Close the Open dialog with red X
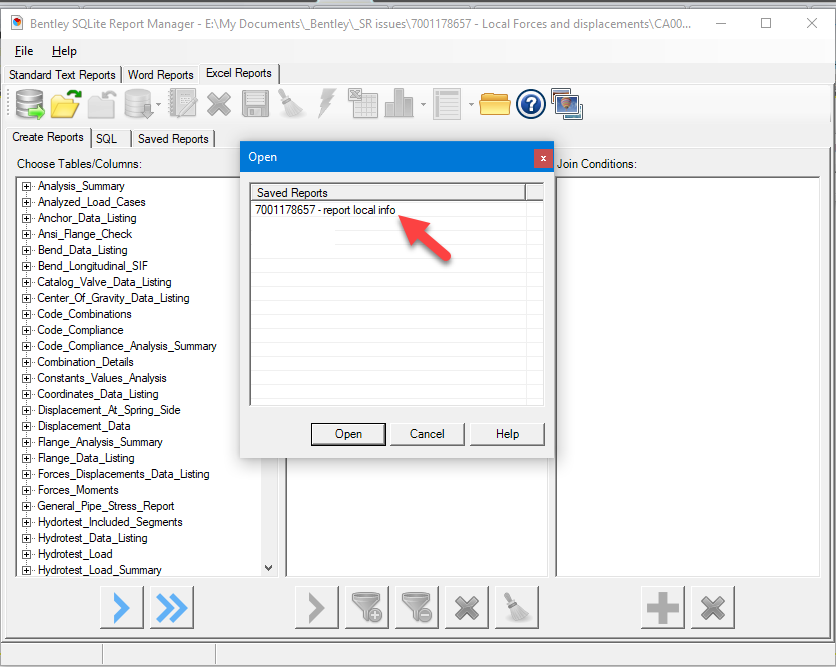The image size is (836, 667). tap(543, 158)
